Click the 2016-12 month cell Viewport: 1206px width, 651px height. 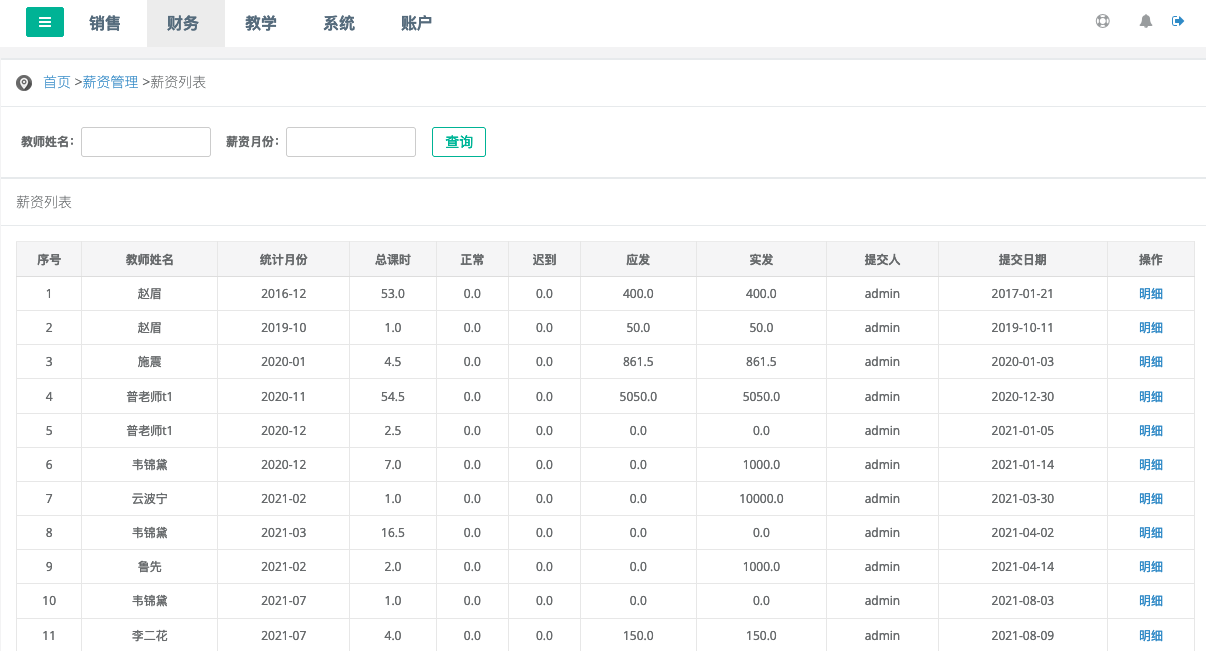283,294
